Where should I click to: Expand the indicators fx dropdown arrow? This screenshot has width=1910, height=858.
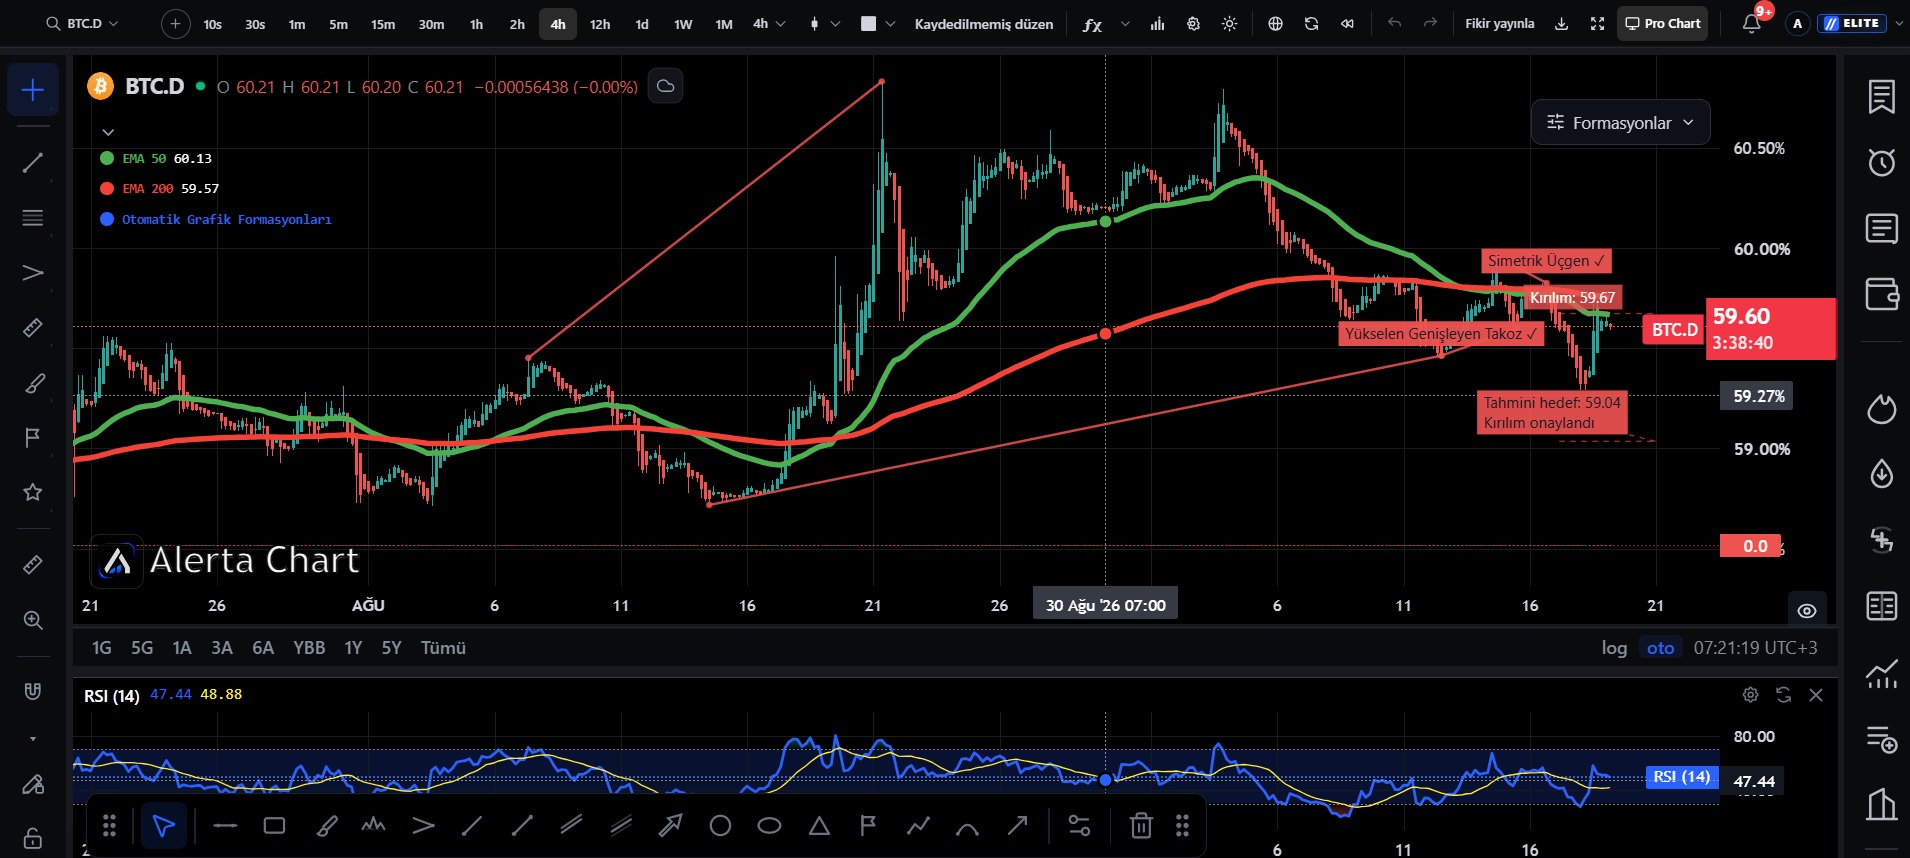coord(1124,24)
